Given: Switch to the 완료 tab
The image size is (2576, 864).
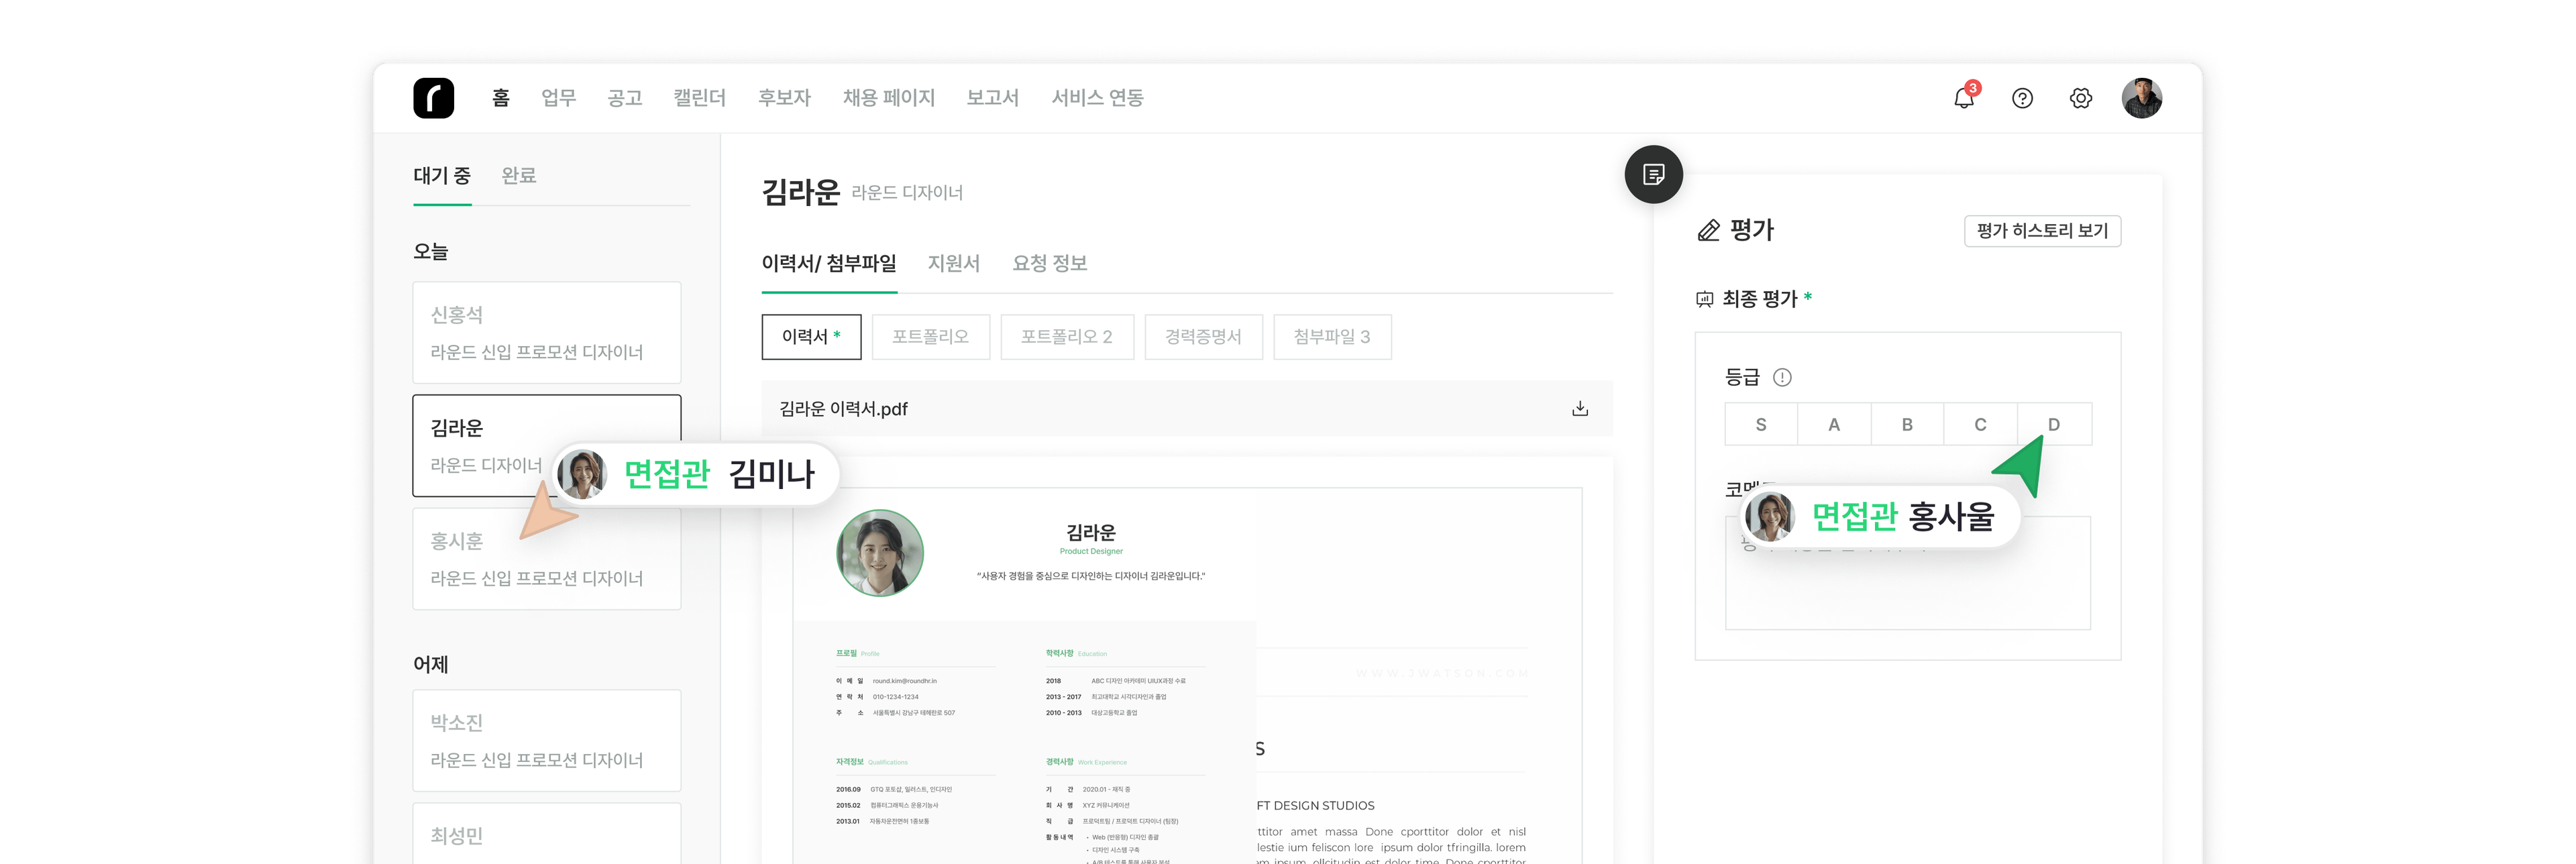Looking at the screenshot, I should point(518,176).
